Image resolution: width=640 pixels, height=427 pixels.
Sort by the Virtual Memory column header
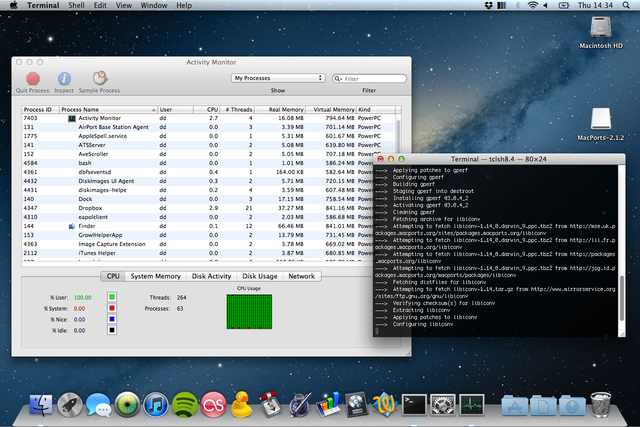click(331, 109)
